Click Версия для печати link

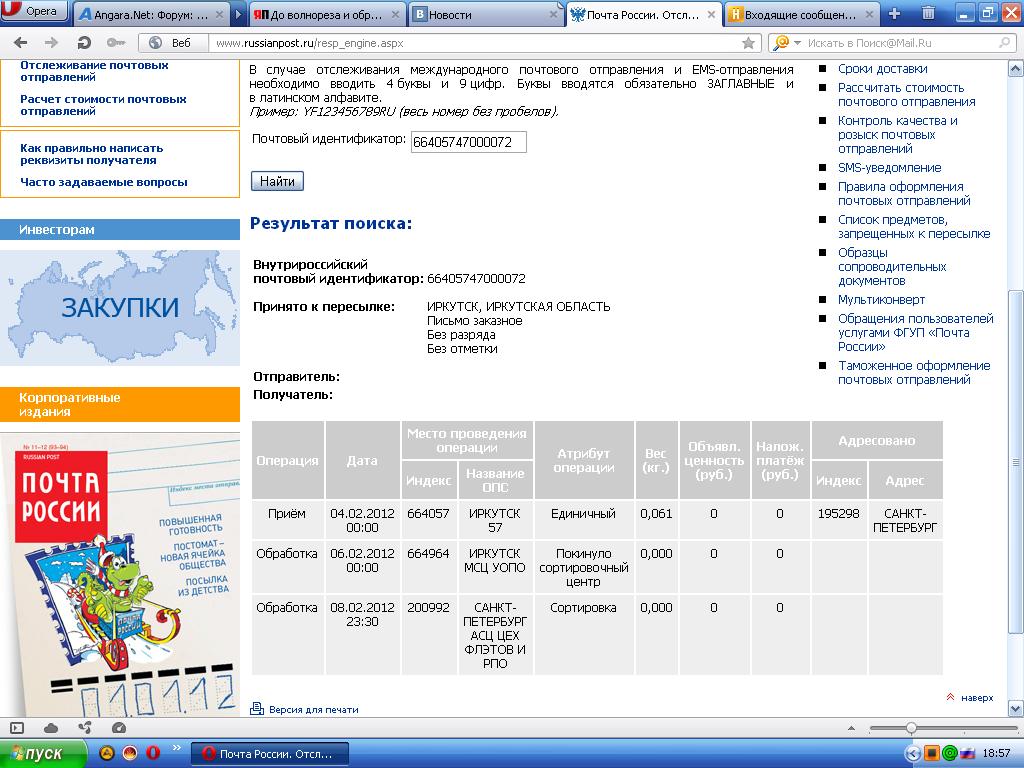coord(313,710)
